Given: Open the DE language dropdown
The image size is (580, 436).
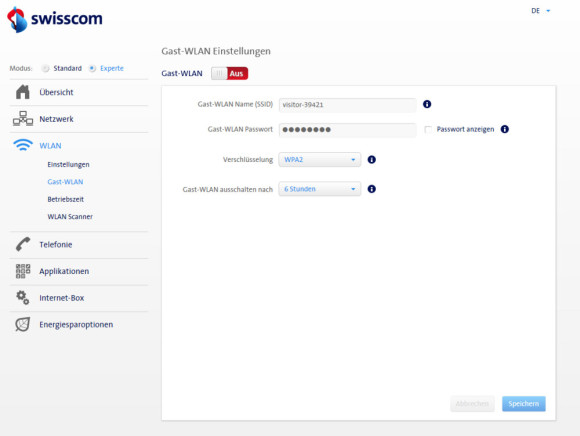Looking at the screenshot, I should [541, 11].
